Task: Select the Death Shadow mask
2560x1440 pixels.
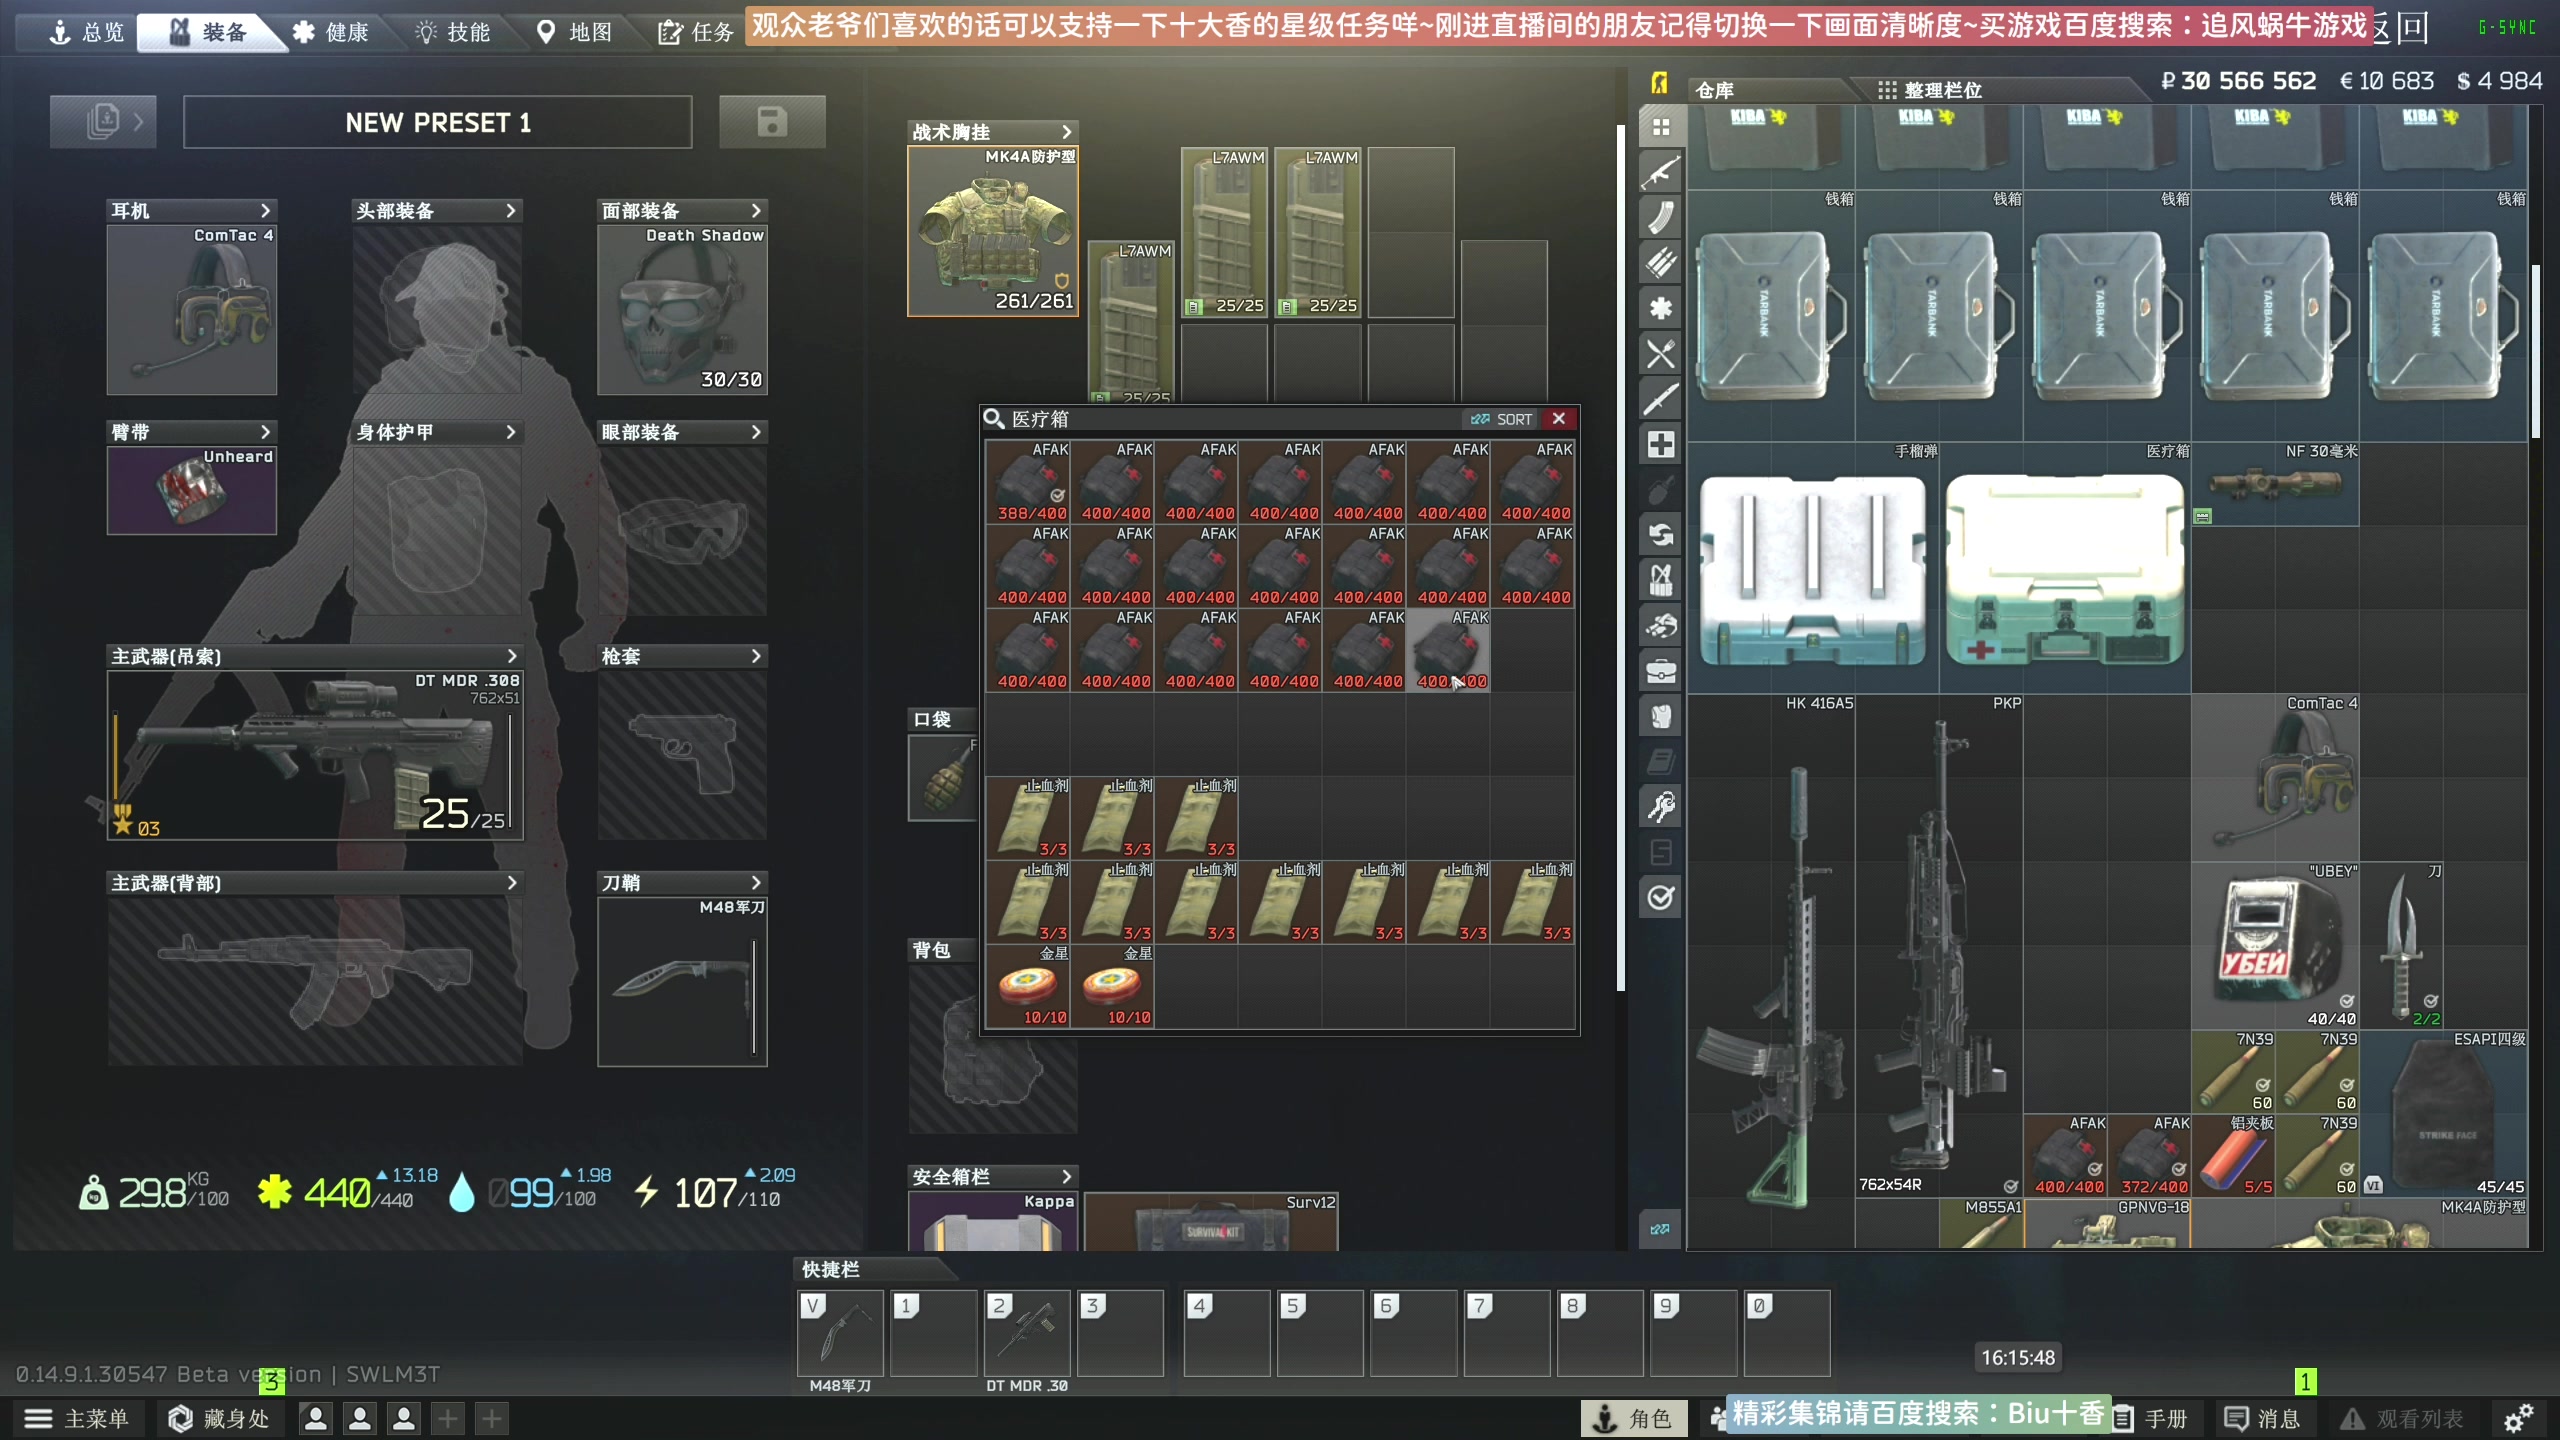Action: click(x=682, y=310)
